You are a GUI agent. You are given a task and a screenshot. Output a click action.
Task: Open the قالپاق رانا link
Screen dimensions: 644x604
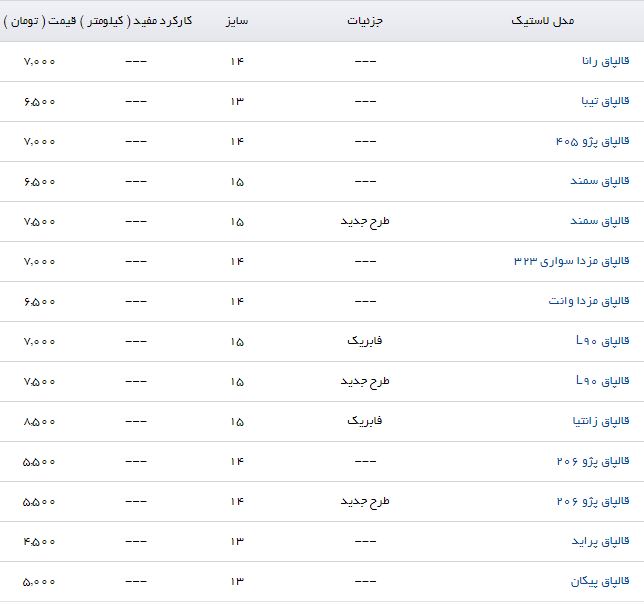pos(605,61)
